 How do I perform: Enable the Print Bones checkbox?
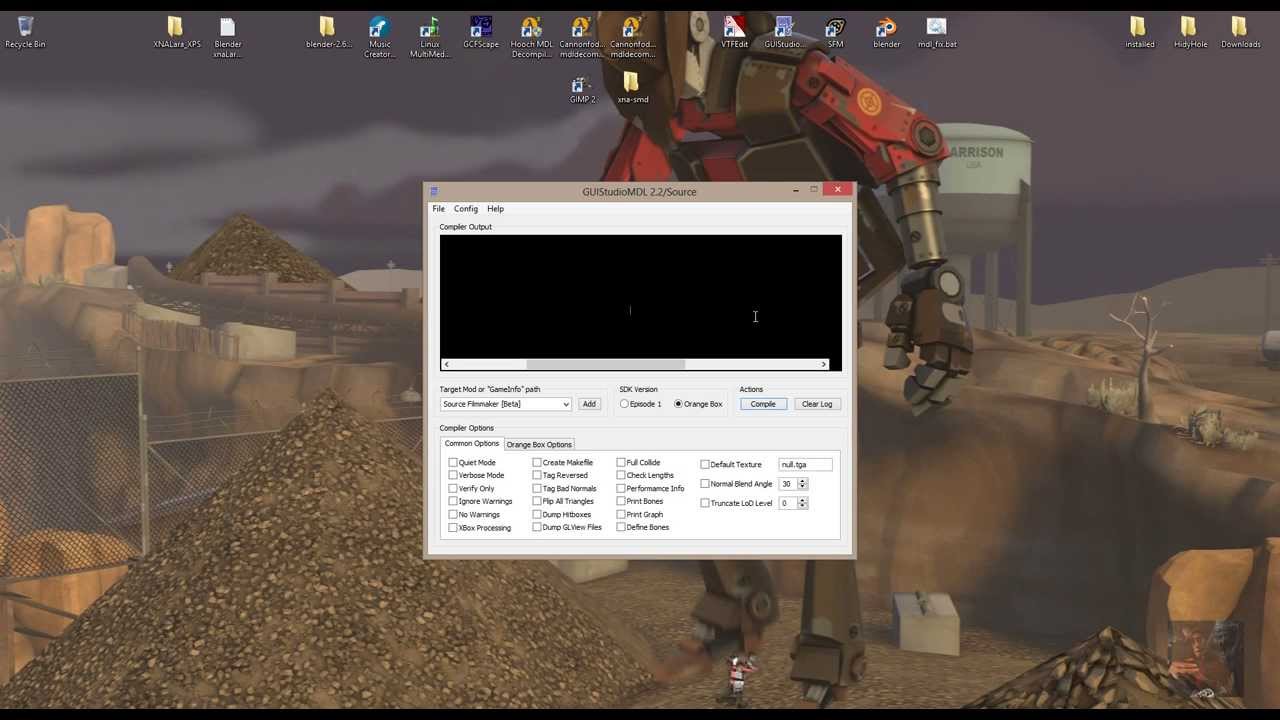click(621, 502)
